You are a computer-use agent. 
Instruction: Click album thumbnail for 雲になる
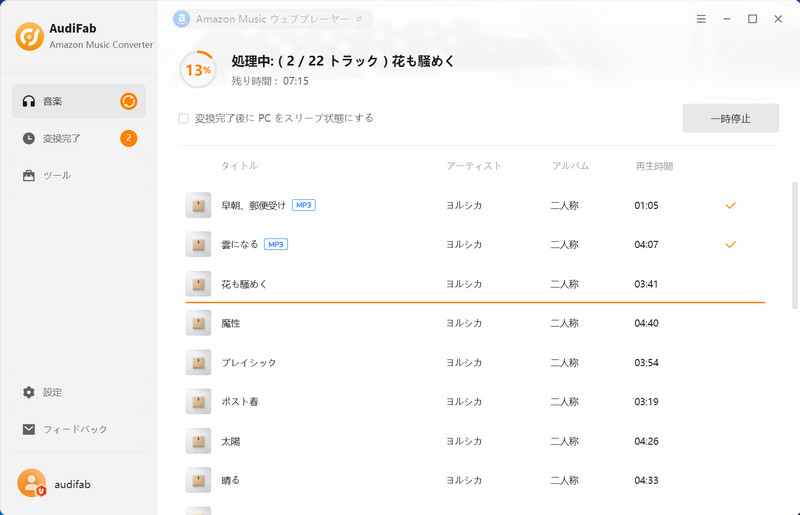pyautogui.click(x=198, y=244)
